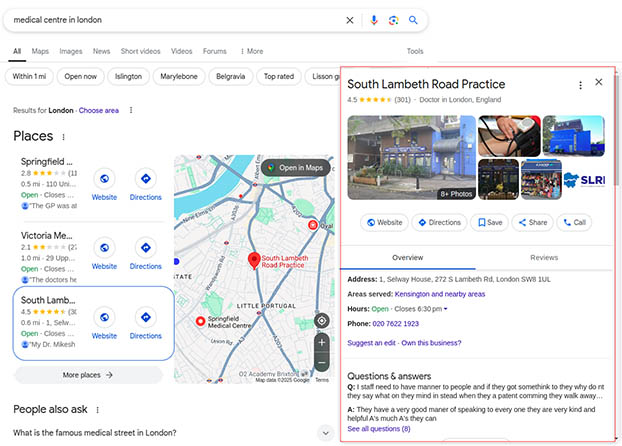Switch to the Reviews tab
This screenshot has height=446, width=622.
point(543,257)
